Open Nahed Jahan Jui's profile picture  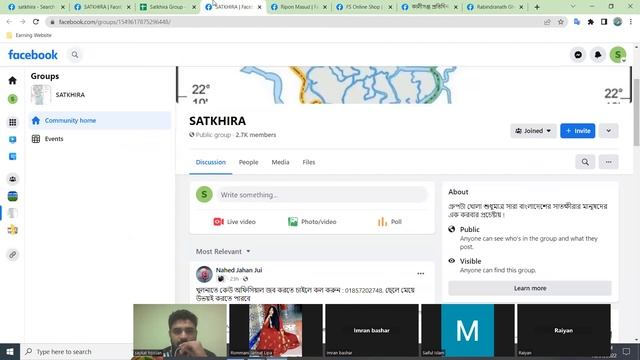pyautogui.click(x=204, y=274)
